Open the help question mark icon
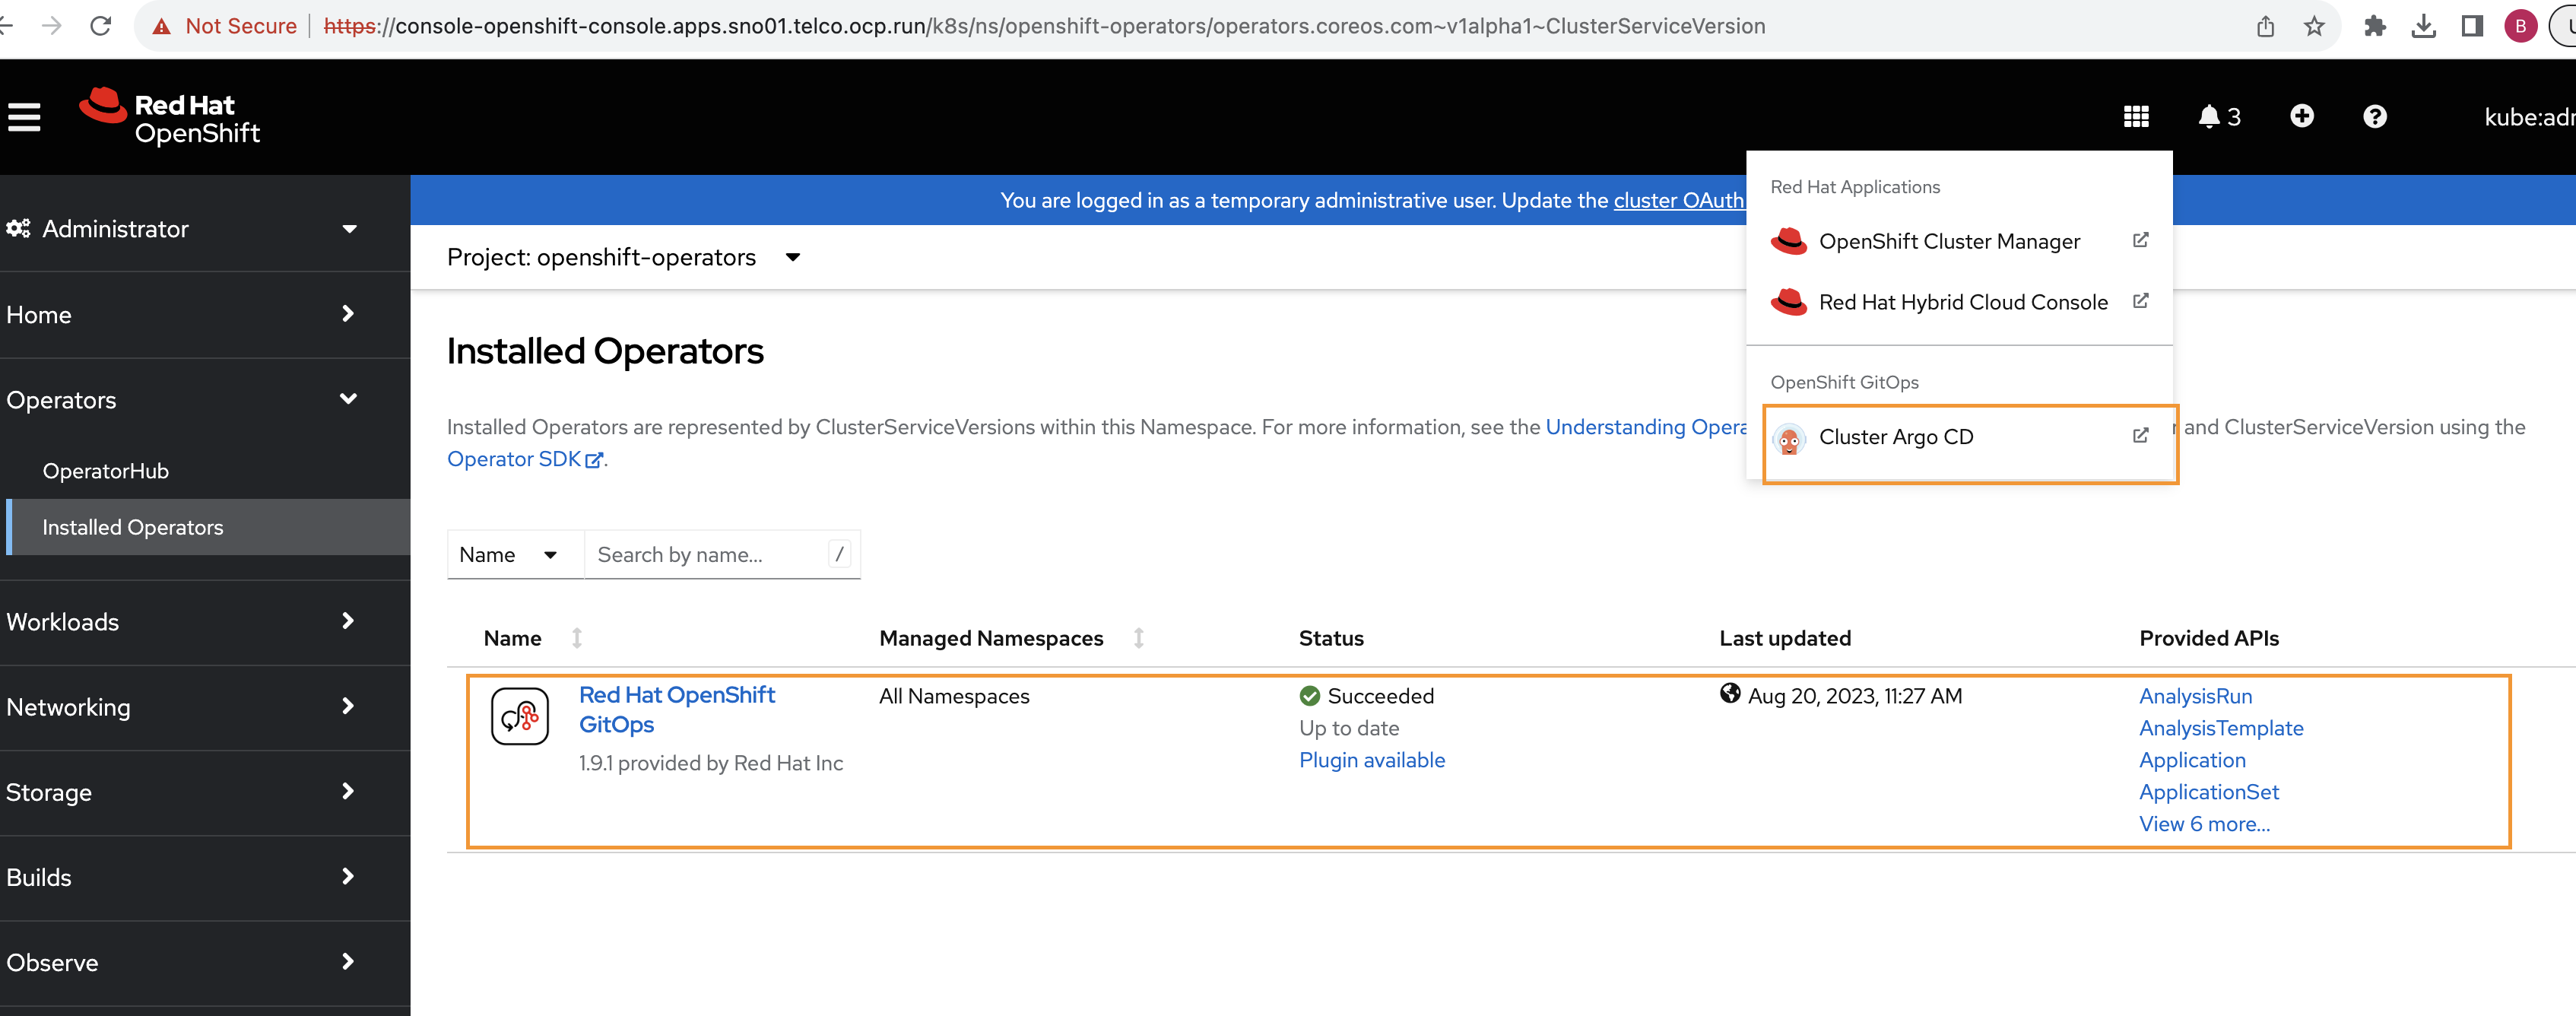The image size is (2576, 1016). (x=2374, y=117)
